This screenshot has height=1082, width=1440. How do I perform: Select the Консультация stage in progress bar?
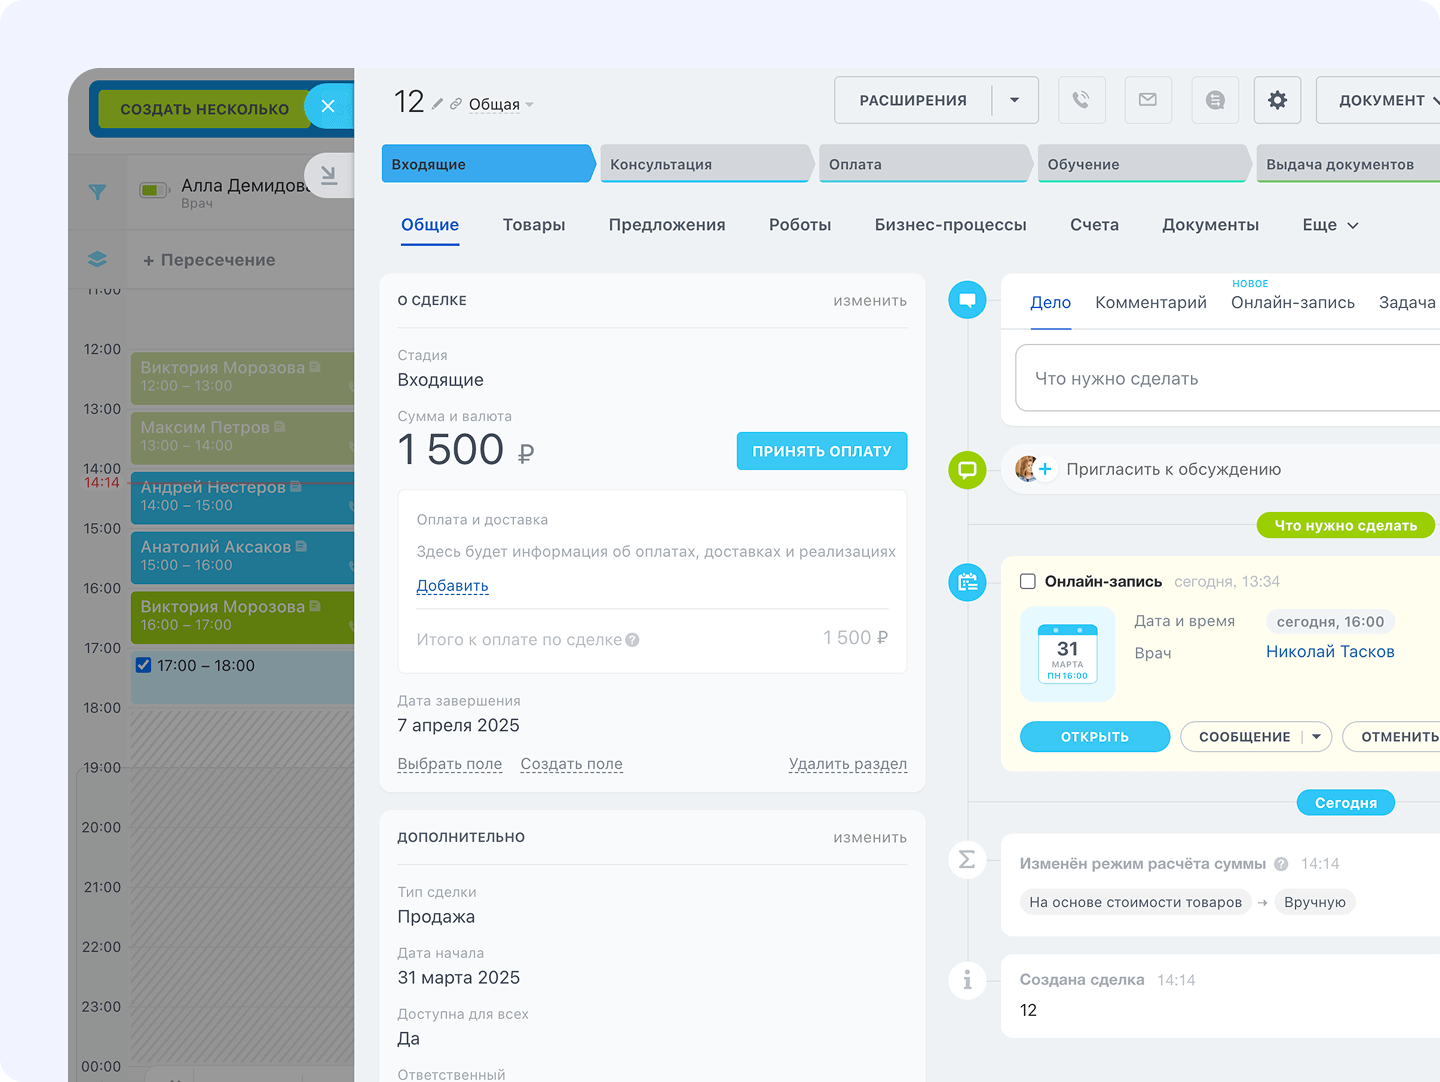click(x=704, y=164)
